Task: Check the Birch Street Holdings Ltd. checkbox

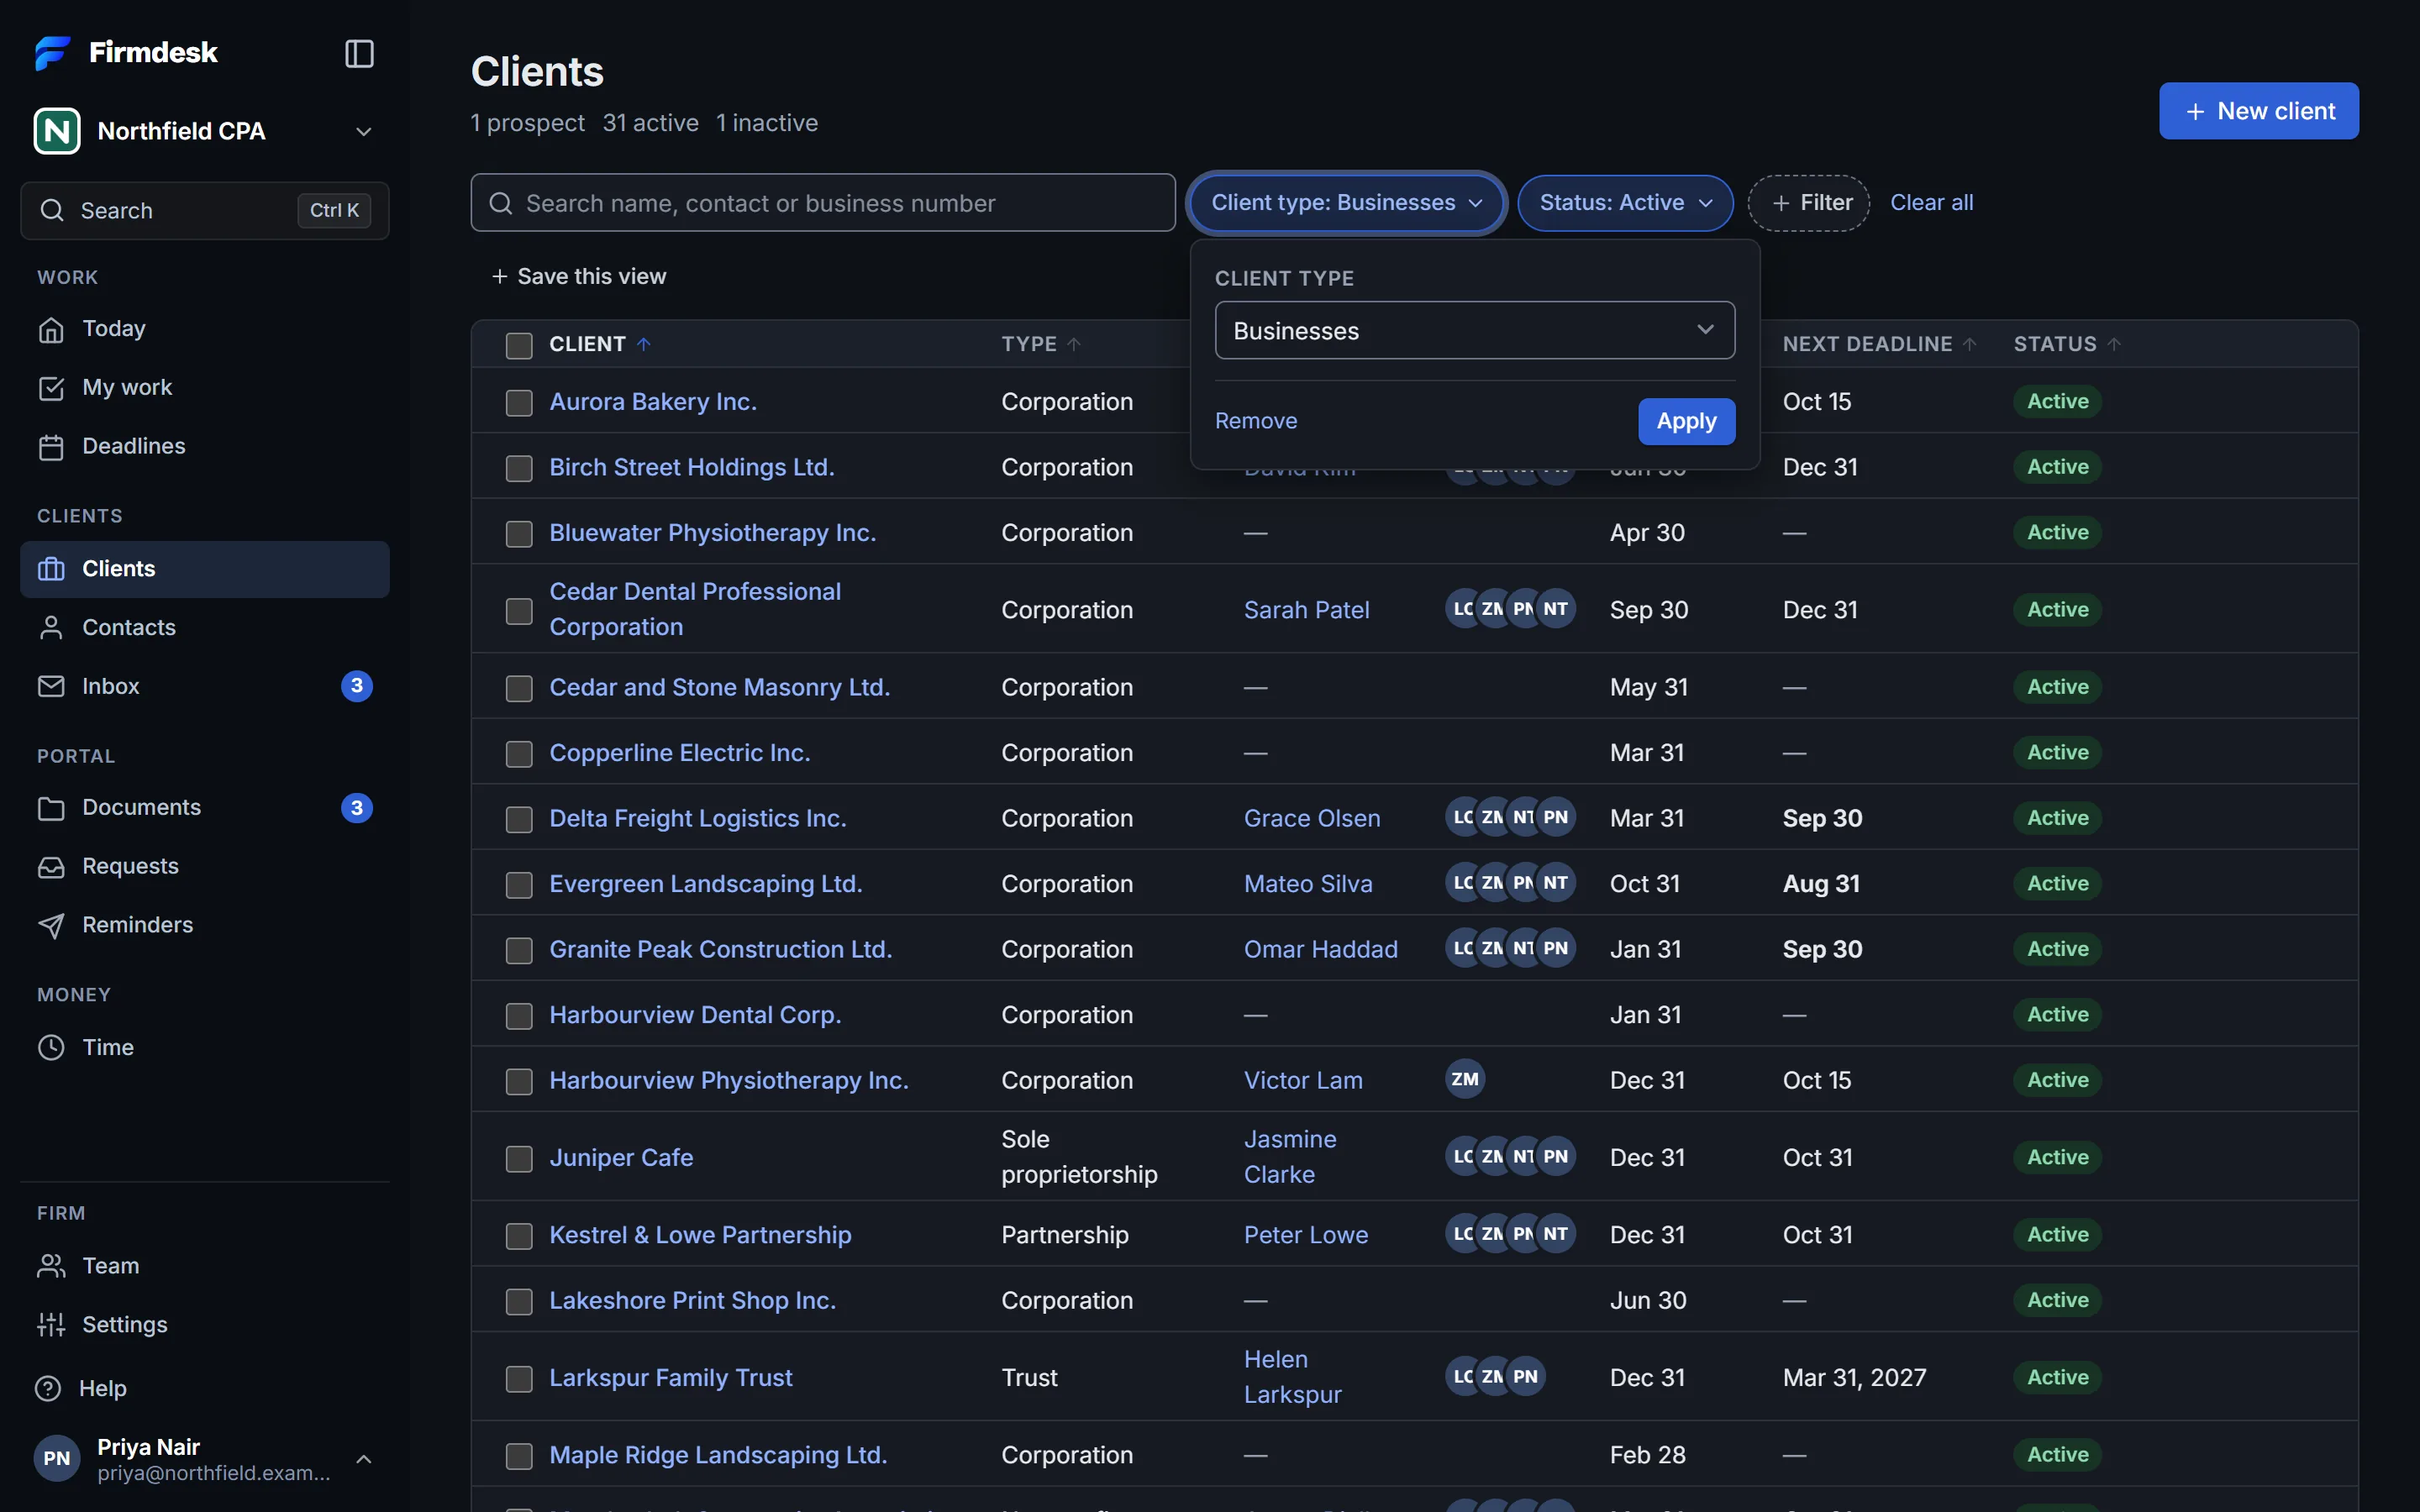Action: [519, 468]
